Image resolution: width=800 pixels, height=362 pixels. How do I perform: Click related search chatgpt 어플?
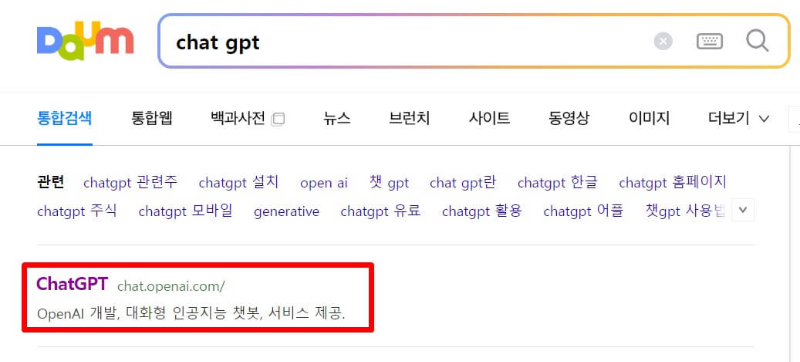pyautogui.click(x=584, y=211)
